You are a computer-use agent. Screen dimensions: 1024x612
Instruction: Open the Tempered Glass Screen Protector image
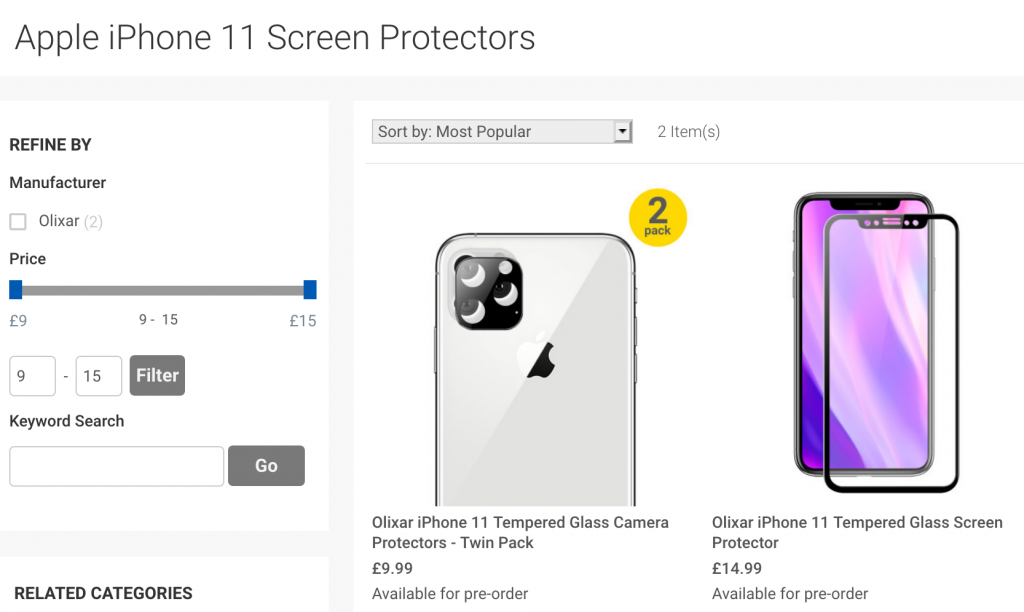875,343
